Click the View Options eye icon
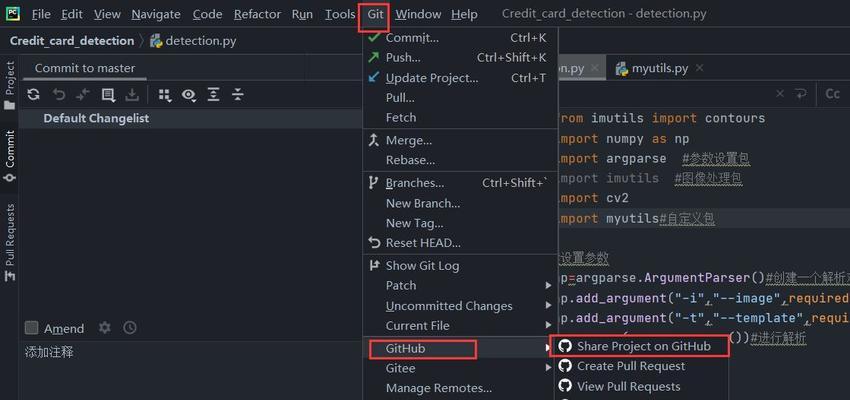The image size is (850, 400). coord(189,94)
